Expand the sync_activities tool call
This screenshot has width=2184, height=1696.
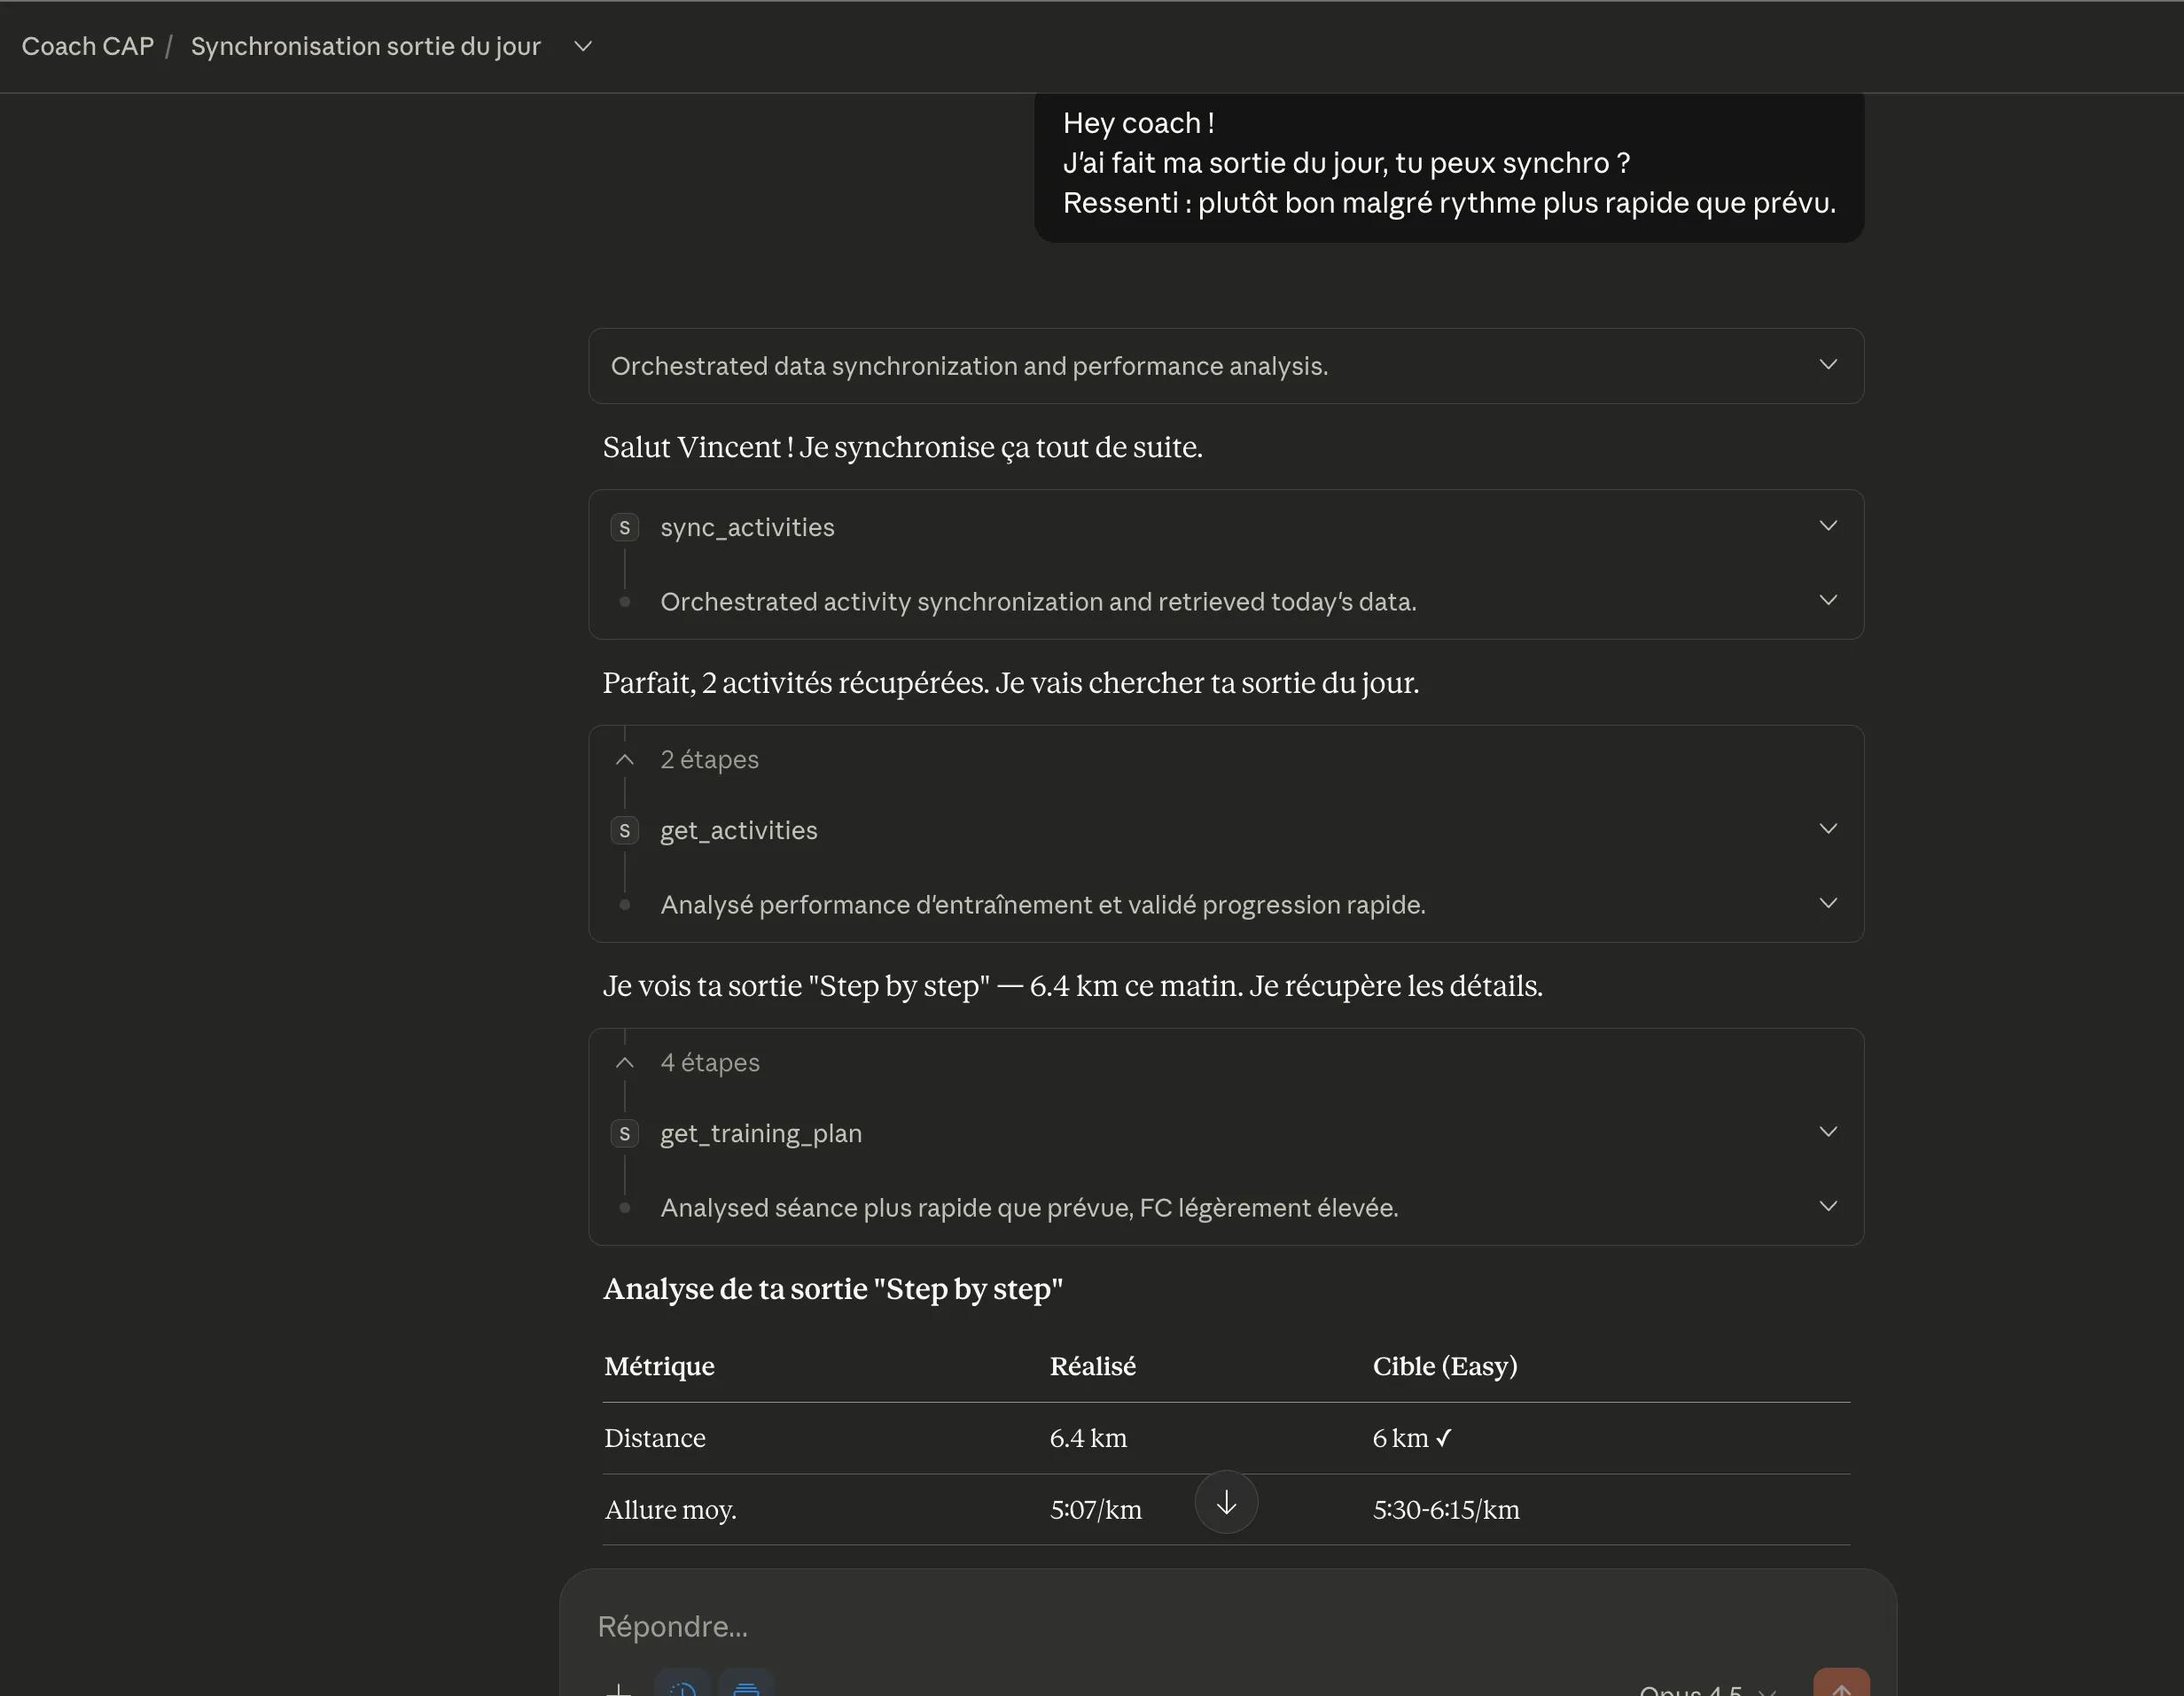(x=1827, y=526)
